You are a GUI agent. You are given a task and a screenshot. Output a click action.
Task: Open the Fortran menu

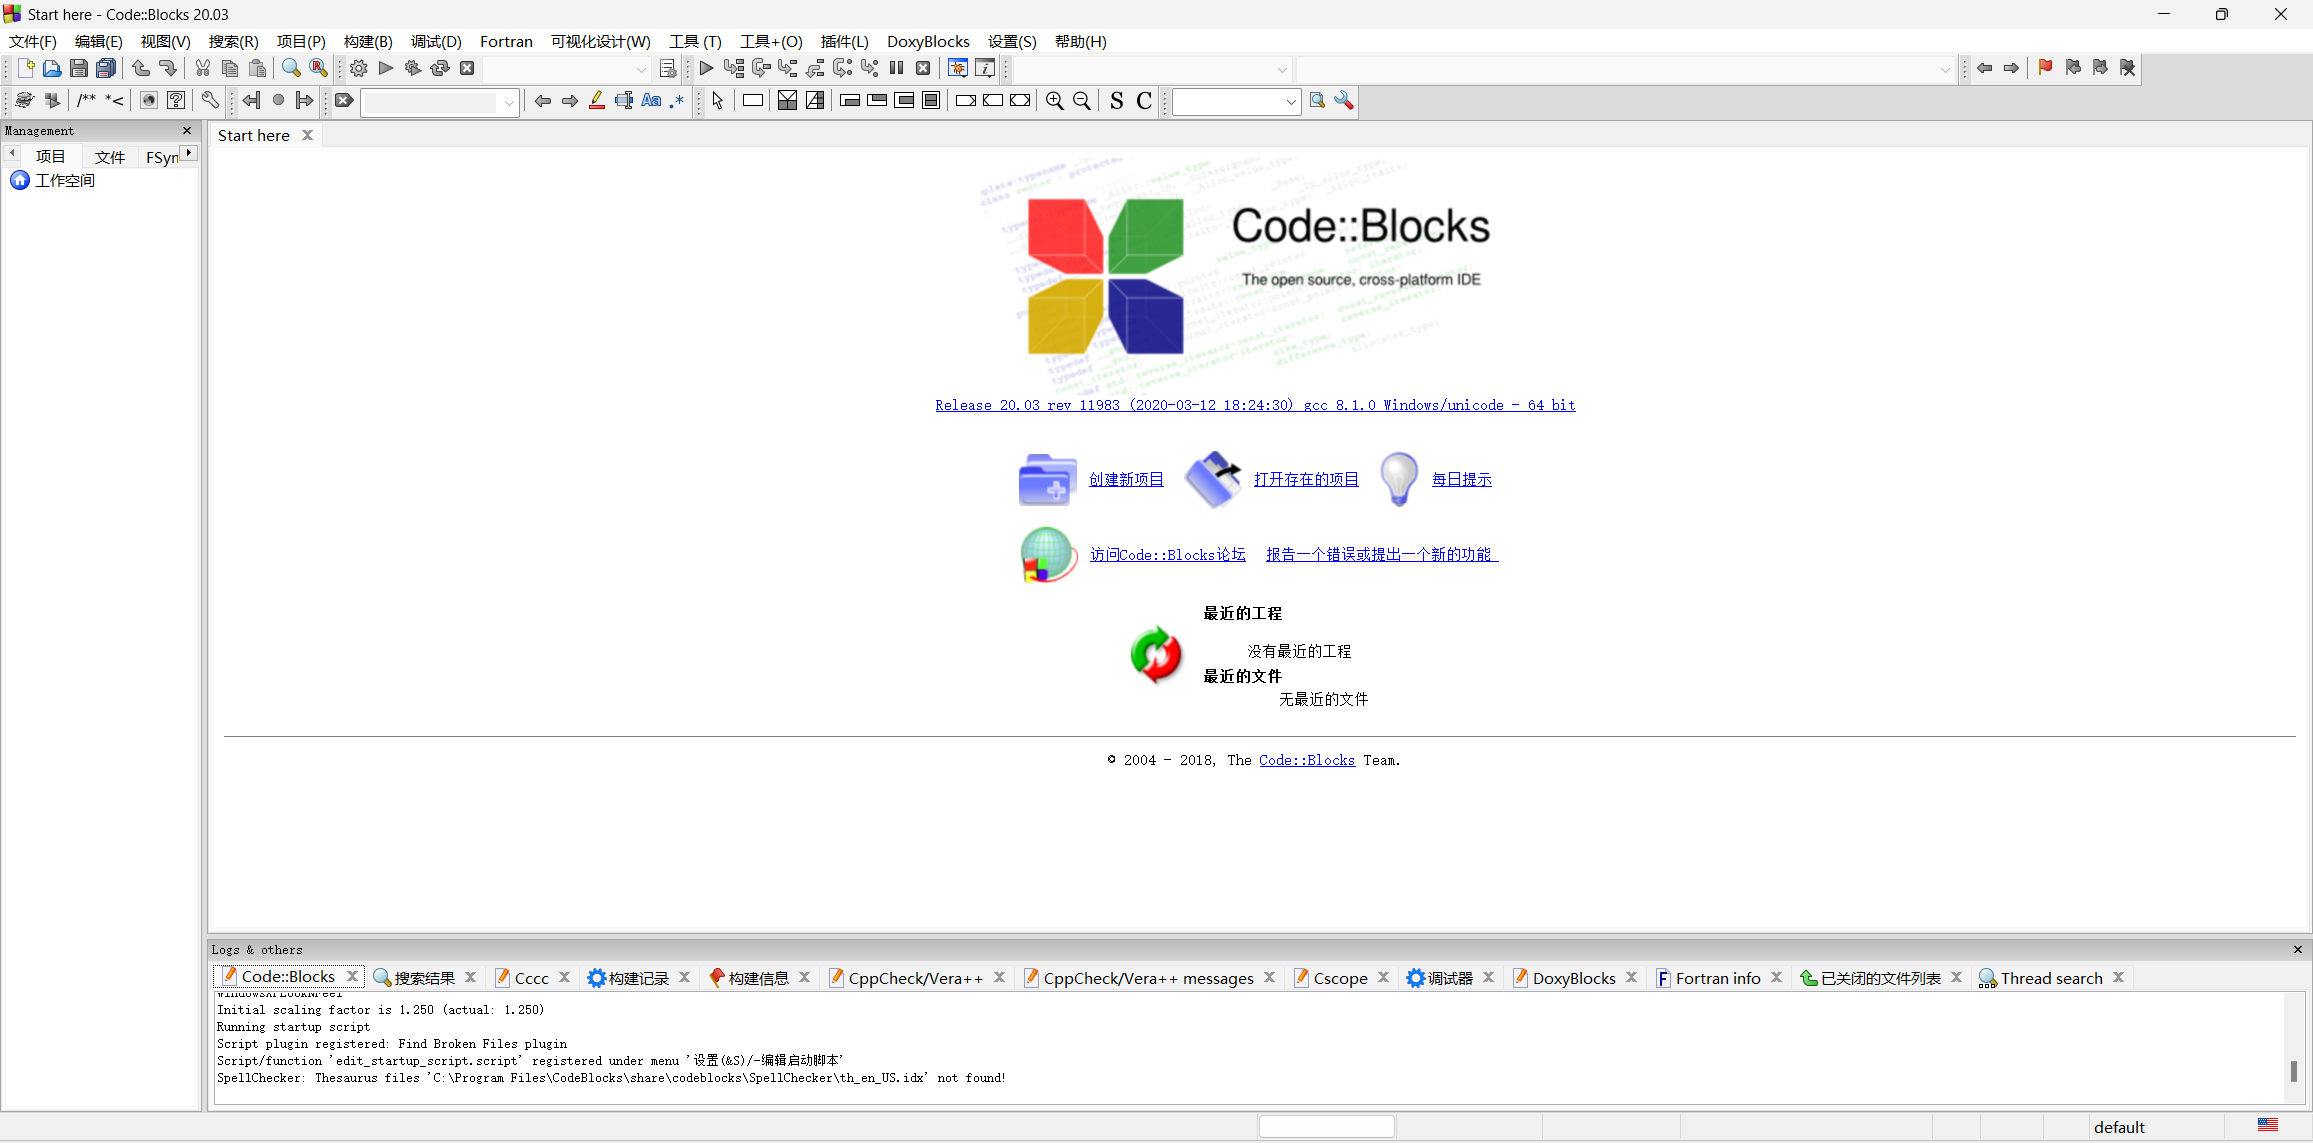point(506,41)
